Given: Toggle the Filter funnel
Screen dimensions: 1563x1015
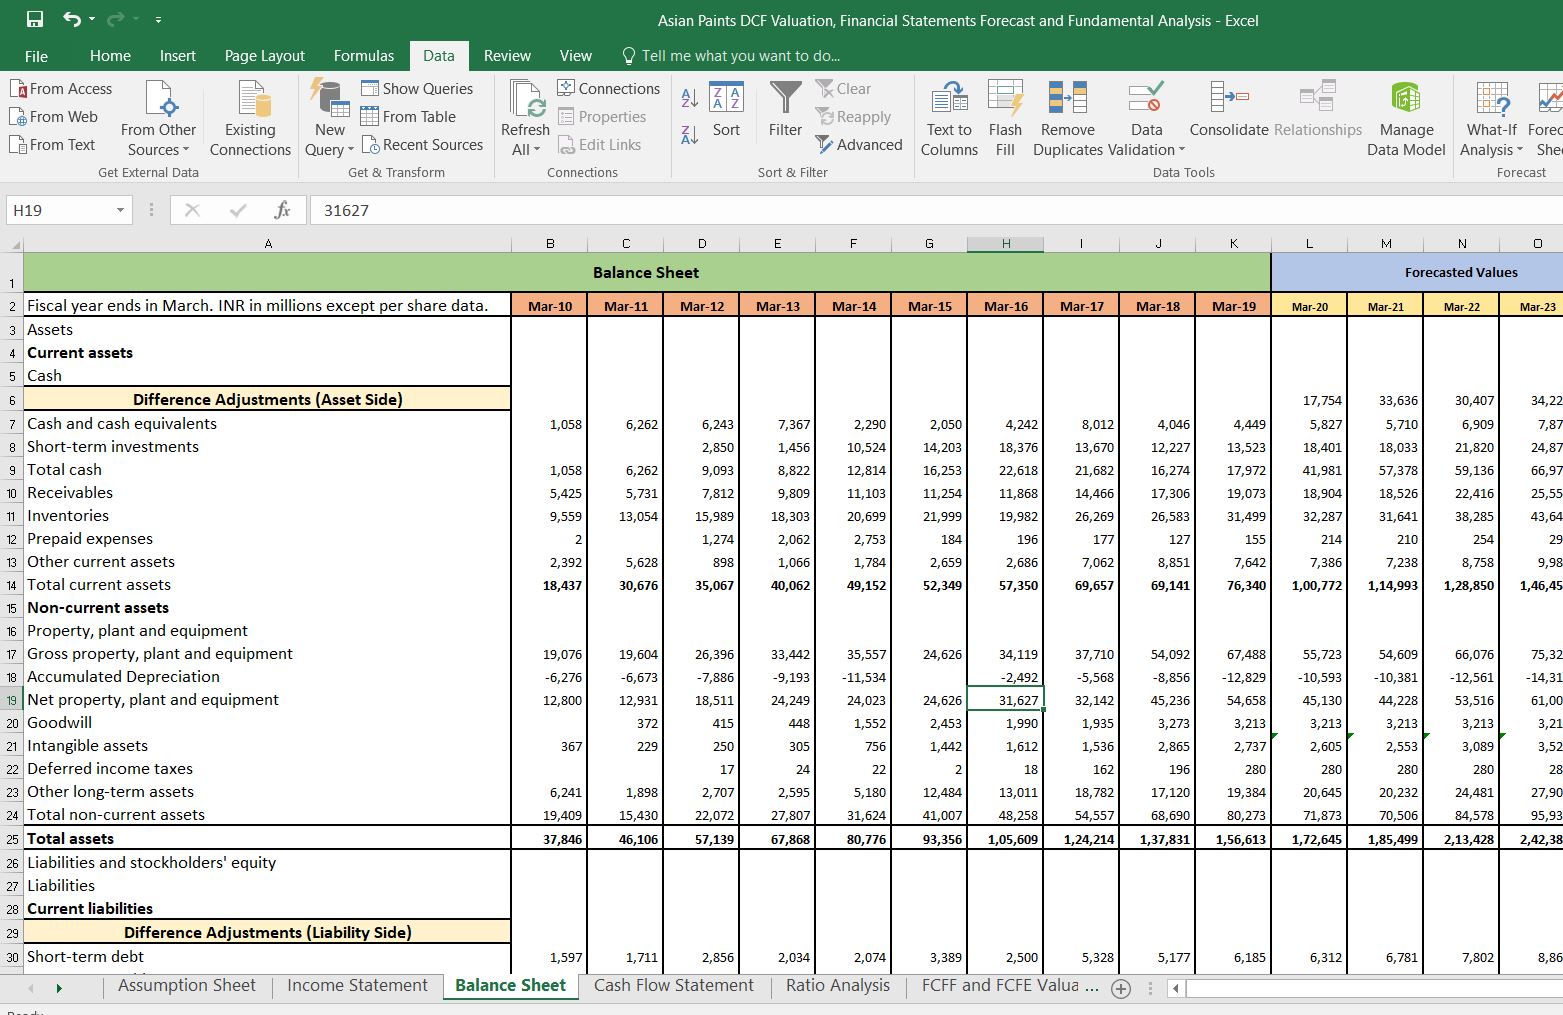Looking at the screenshot, I should pyautogui.click(x=785, y=110).
